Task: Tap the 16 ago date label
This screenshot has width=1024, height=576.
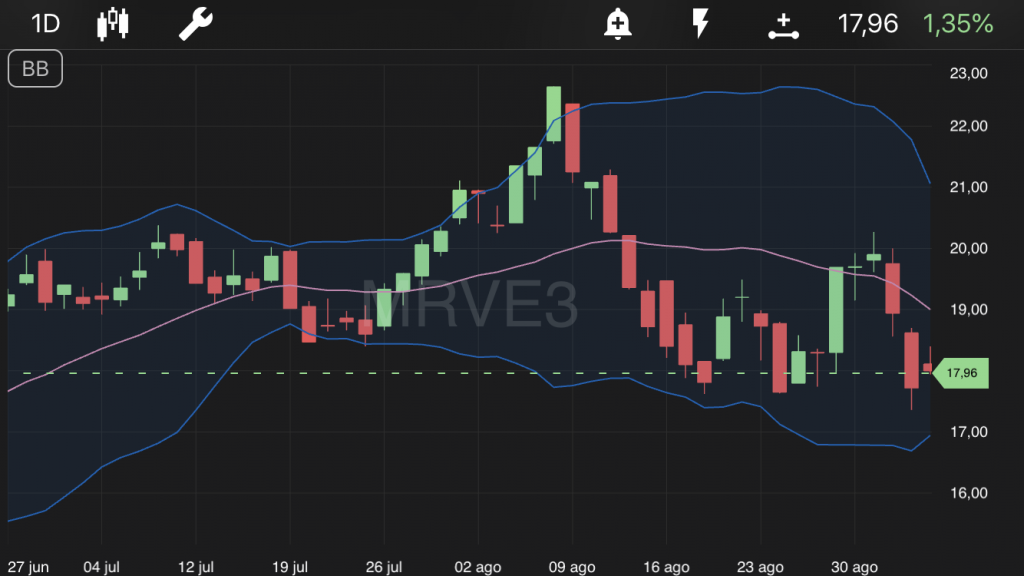Action: pos(666,567)
